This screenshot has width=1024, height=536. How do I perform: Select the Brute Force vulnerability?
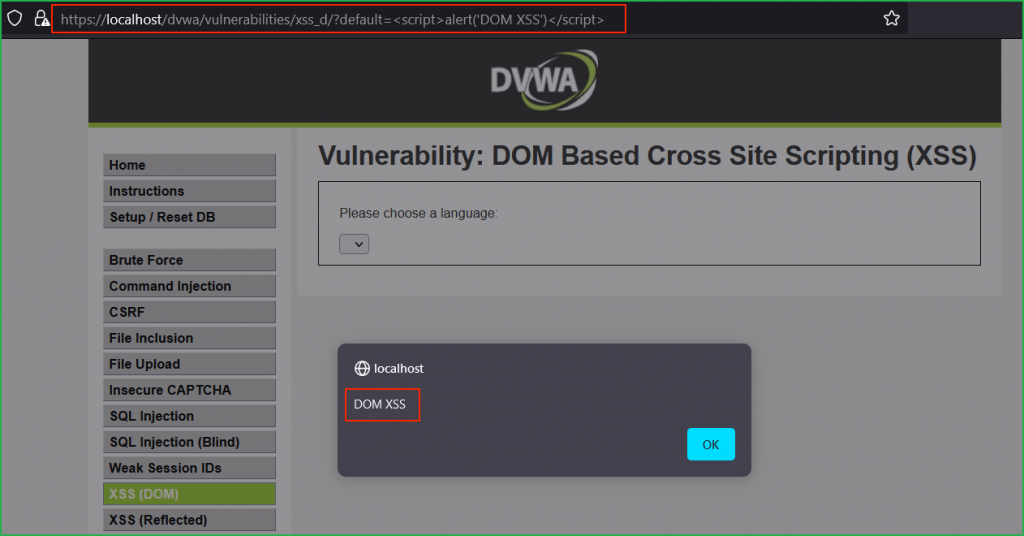point(189,260)
